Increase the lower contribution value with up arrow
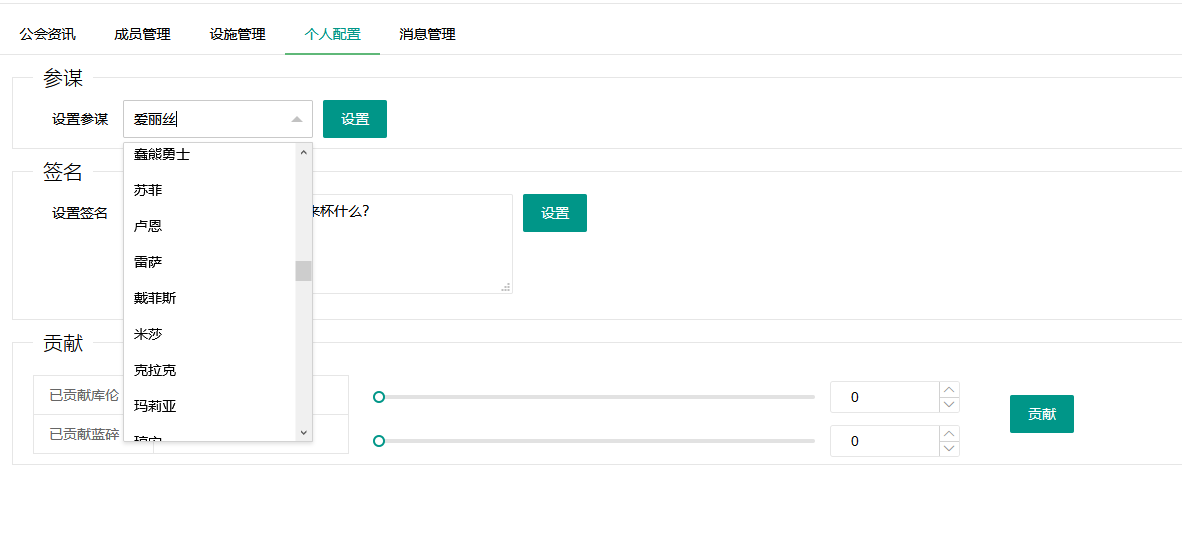 (x=949, y=433)
